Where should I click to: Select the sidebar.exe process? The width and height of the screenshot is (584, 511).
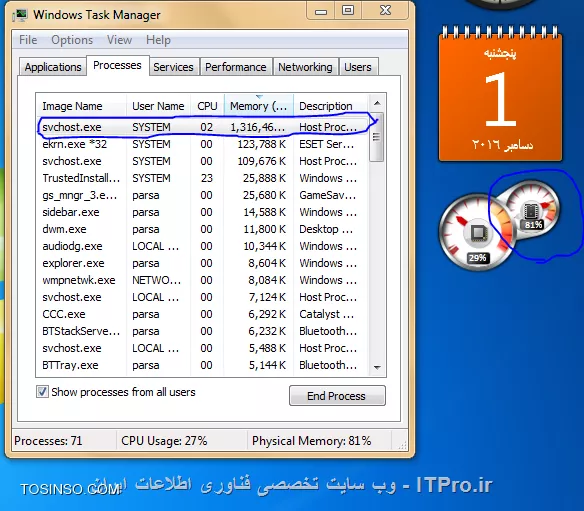(x=203, y=212)
